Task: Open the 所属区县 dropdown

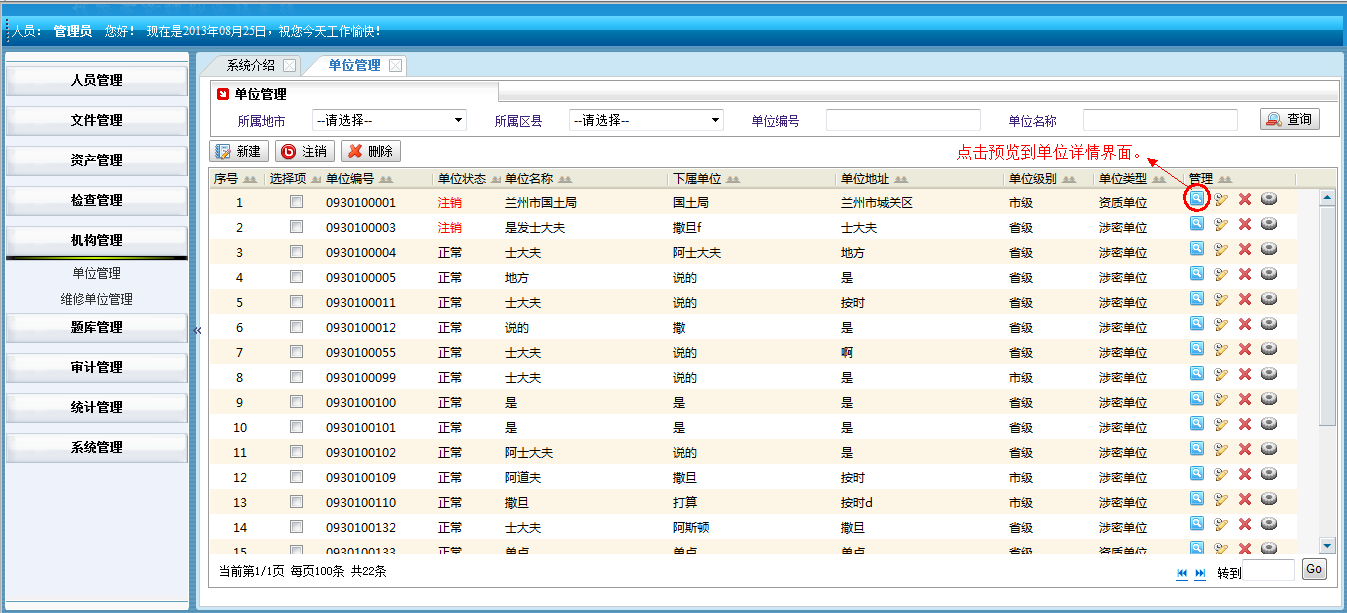Action: point(647,120)
